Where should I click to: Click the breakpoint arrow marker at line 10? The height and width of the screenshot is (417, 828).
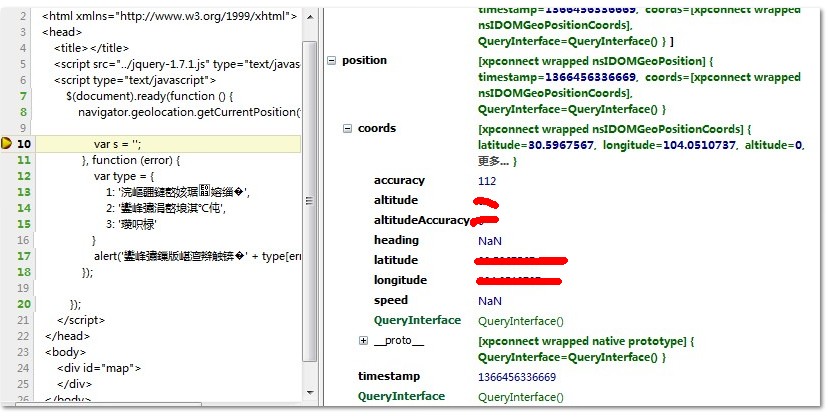(x=6, y=143)
